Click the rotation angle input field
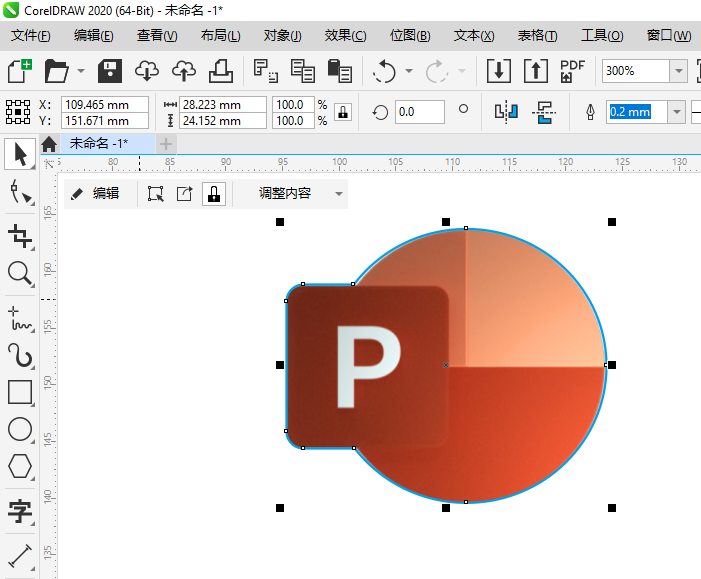Screen dimensions: 701x579 point(419,112)
